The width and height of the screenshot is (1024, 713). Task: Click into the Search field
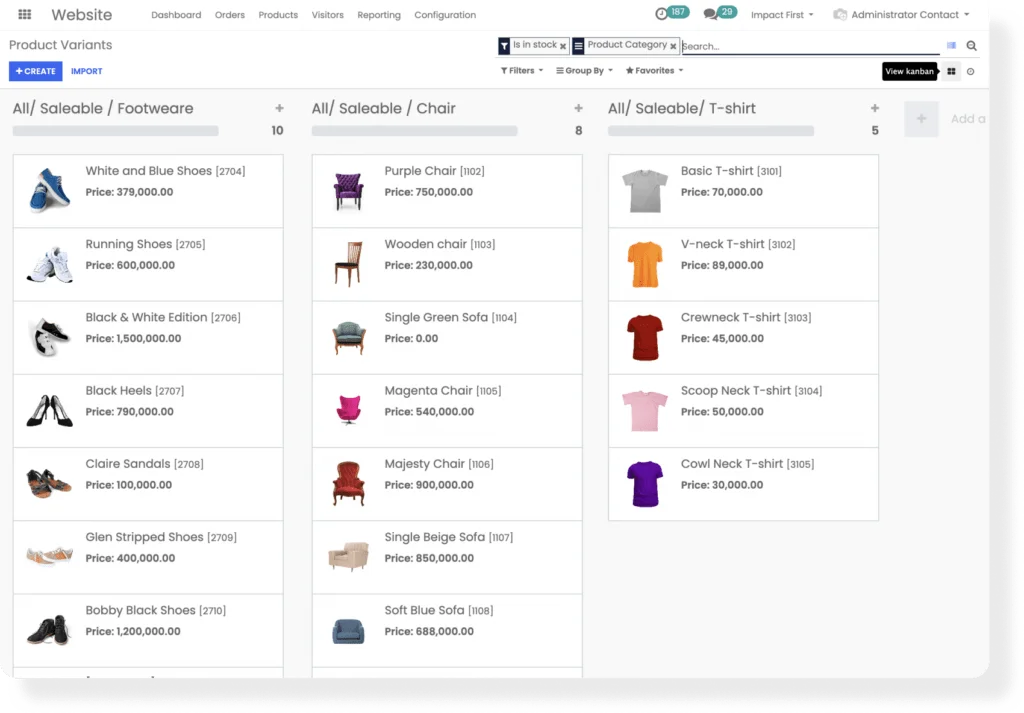coord(810,46)
